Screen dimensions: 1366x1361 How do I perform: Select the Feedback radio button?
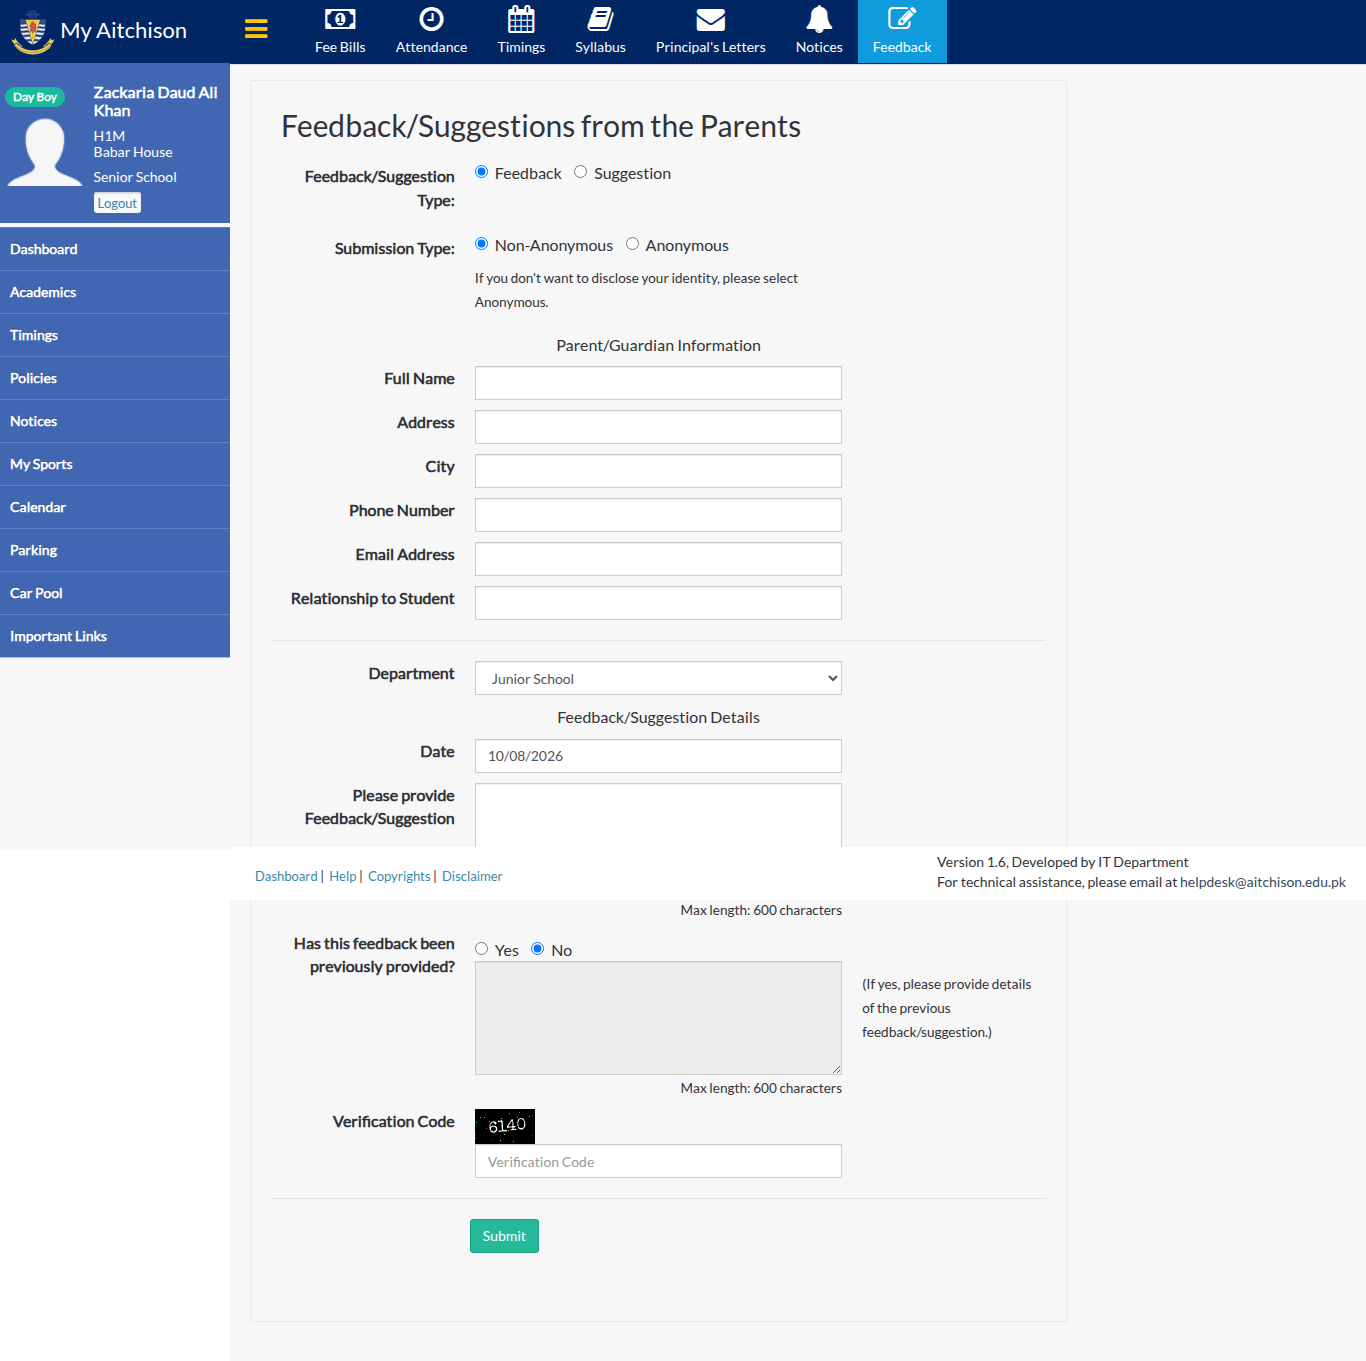(481, 172)
